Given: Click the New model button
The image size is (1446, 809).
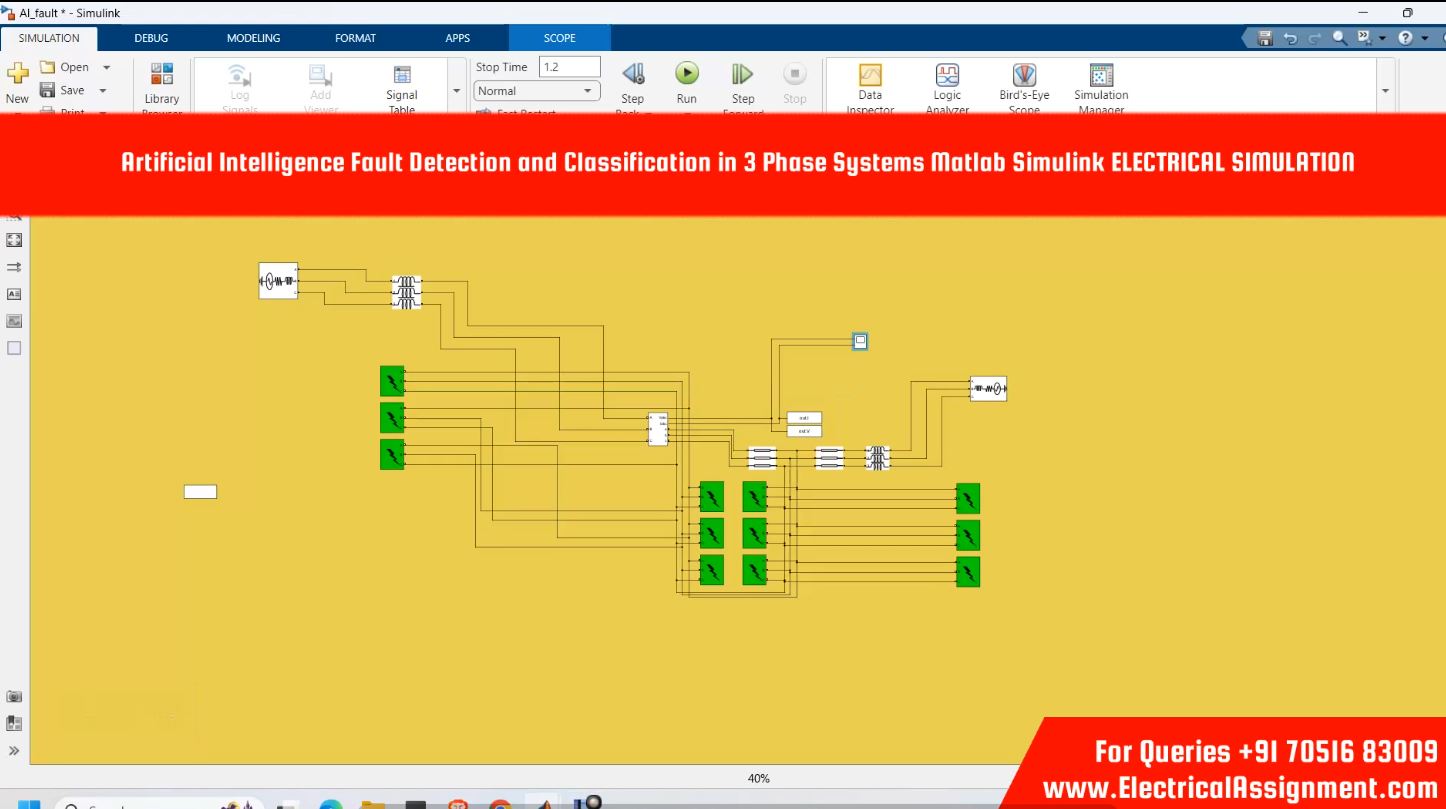Looking at the screenshot, I should point(17,80).
